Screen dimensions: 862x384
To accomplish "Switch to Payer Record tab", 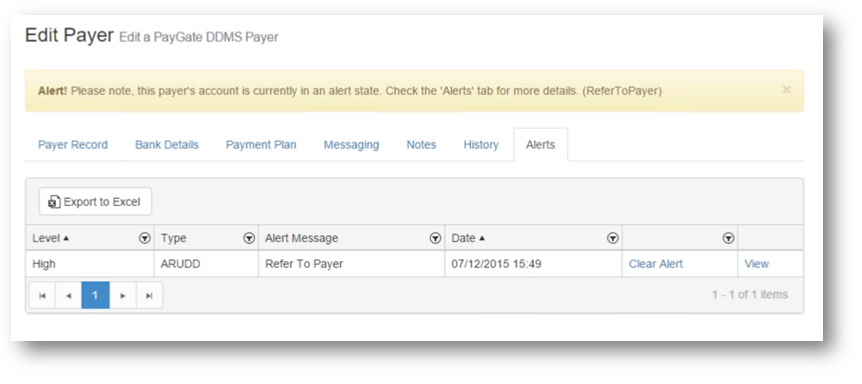I will 73,145.
